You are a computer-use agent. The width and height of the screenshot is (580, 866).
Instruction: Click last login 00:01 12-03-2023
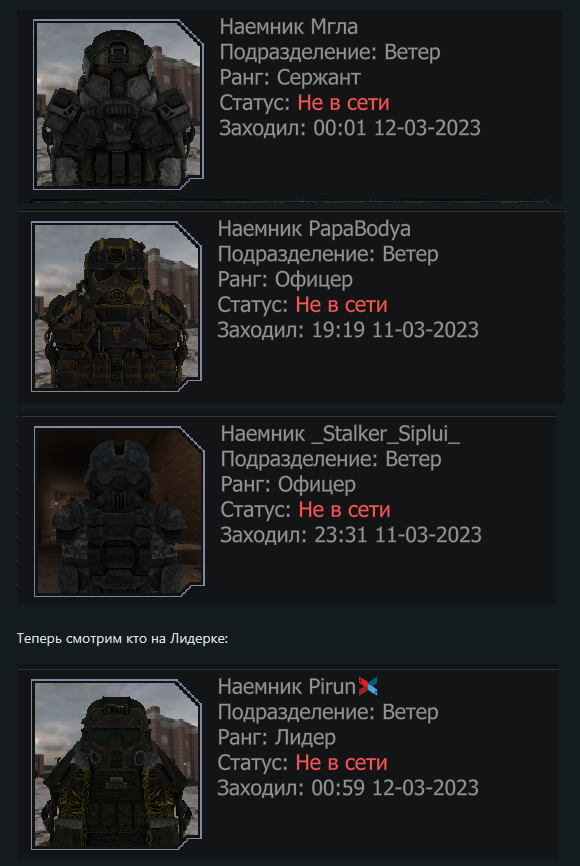pos(397,128)
